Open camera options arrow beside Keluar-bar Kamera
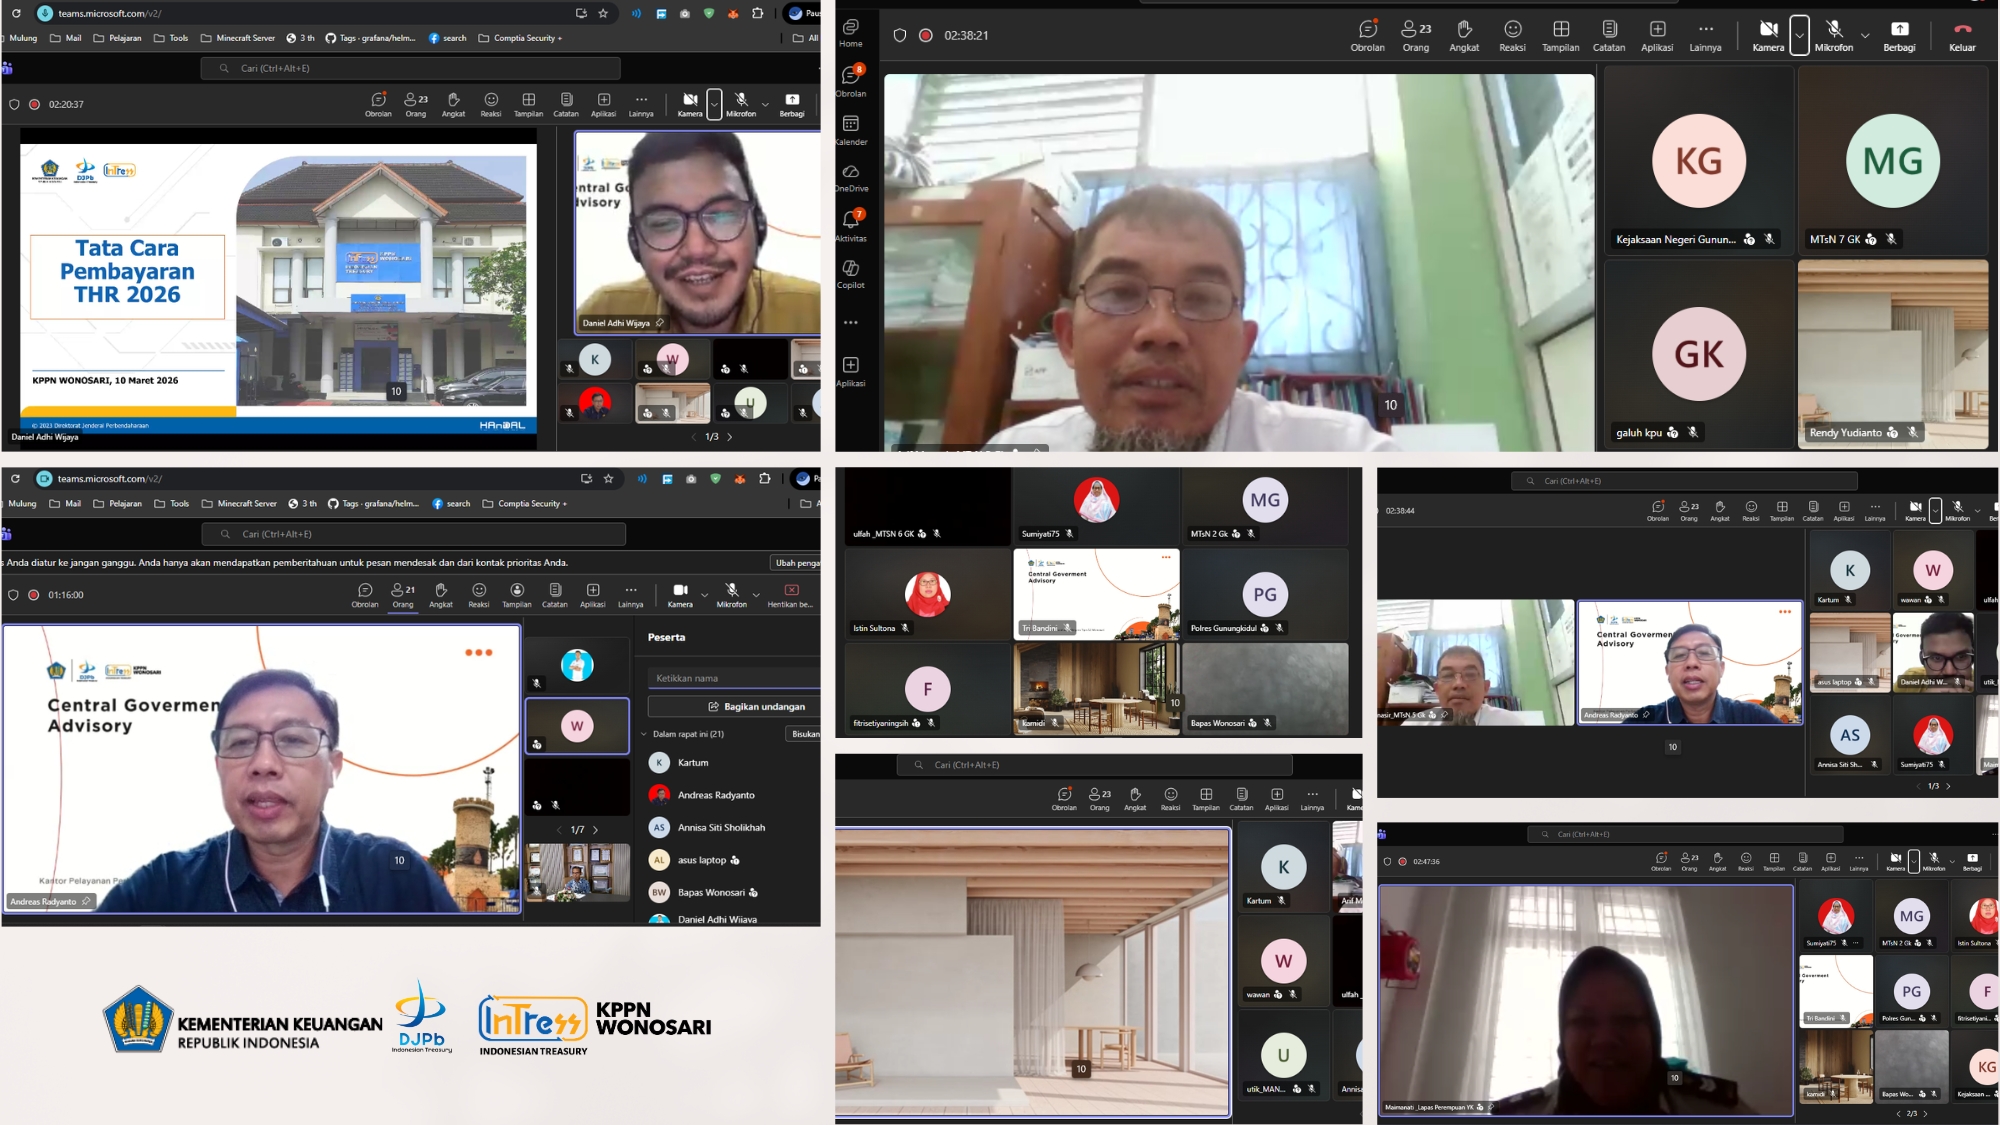This screenshot has height=1125, width=2000. tap(1799, 35)
